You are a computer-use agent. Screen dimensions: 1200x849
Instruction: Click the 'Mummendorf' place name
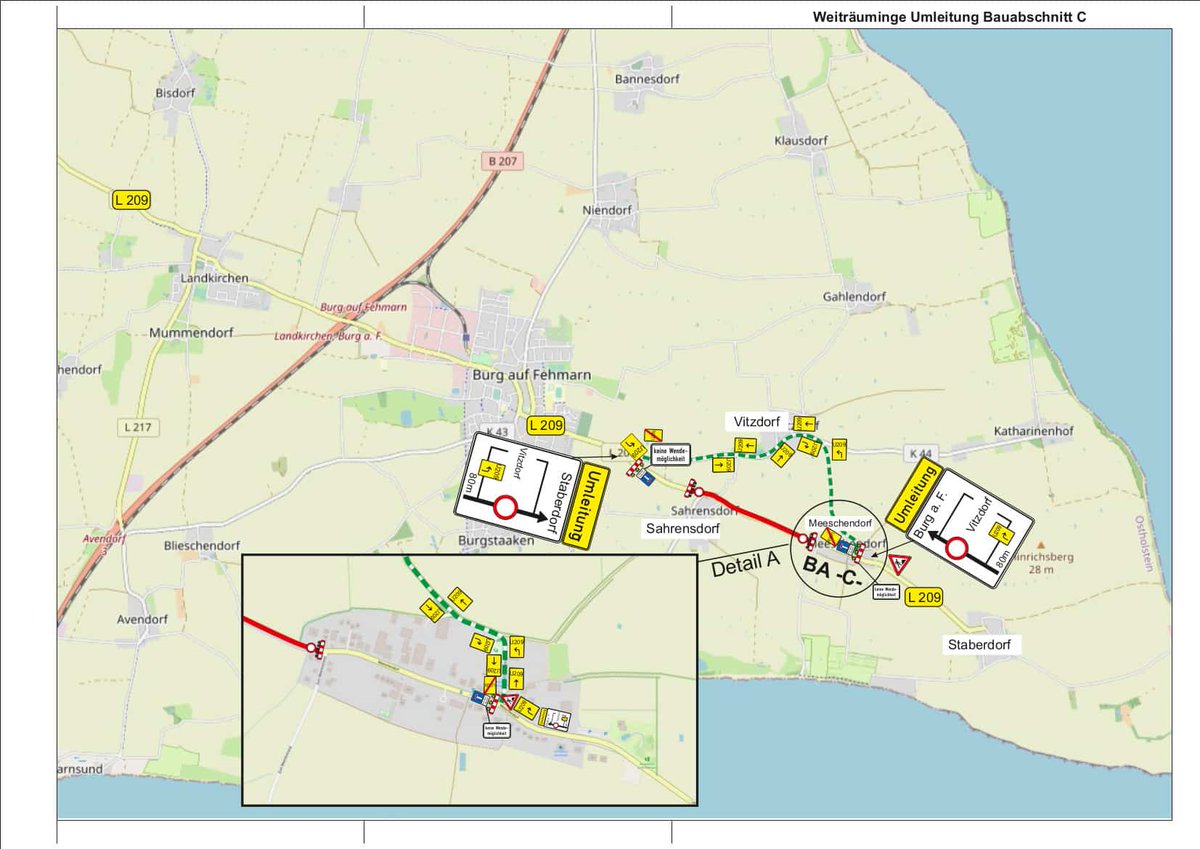click(190, 332)
